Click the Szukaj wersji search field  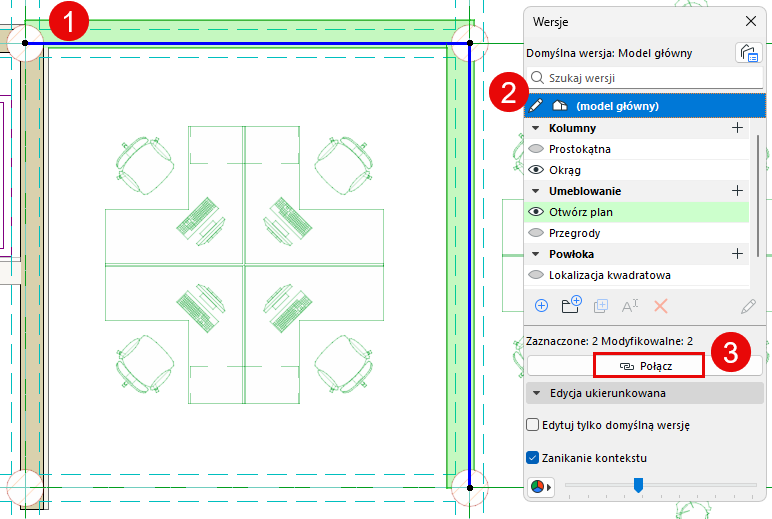(645, 78)
